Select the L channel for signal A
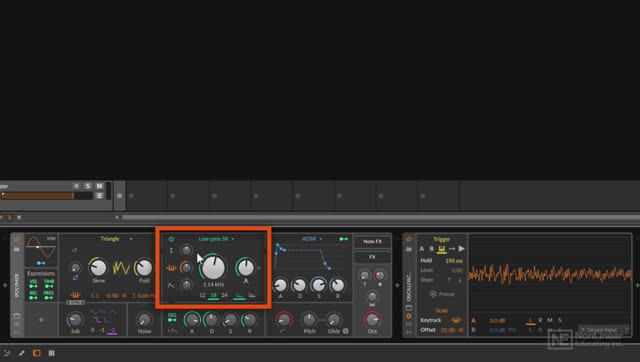Image resolution: width=640 pixels, height=362 pixels. click(531, 320)
